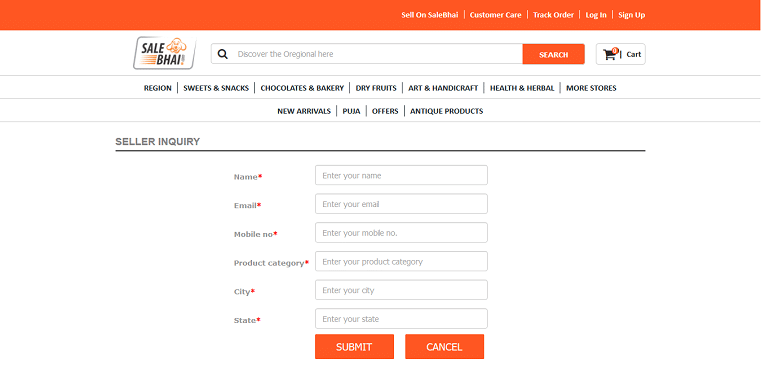Click the Enter your email field
Image resolution: width=770 pixels, height=368 pixels.
pyautogui.click(x=401, y=204)
